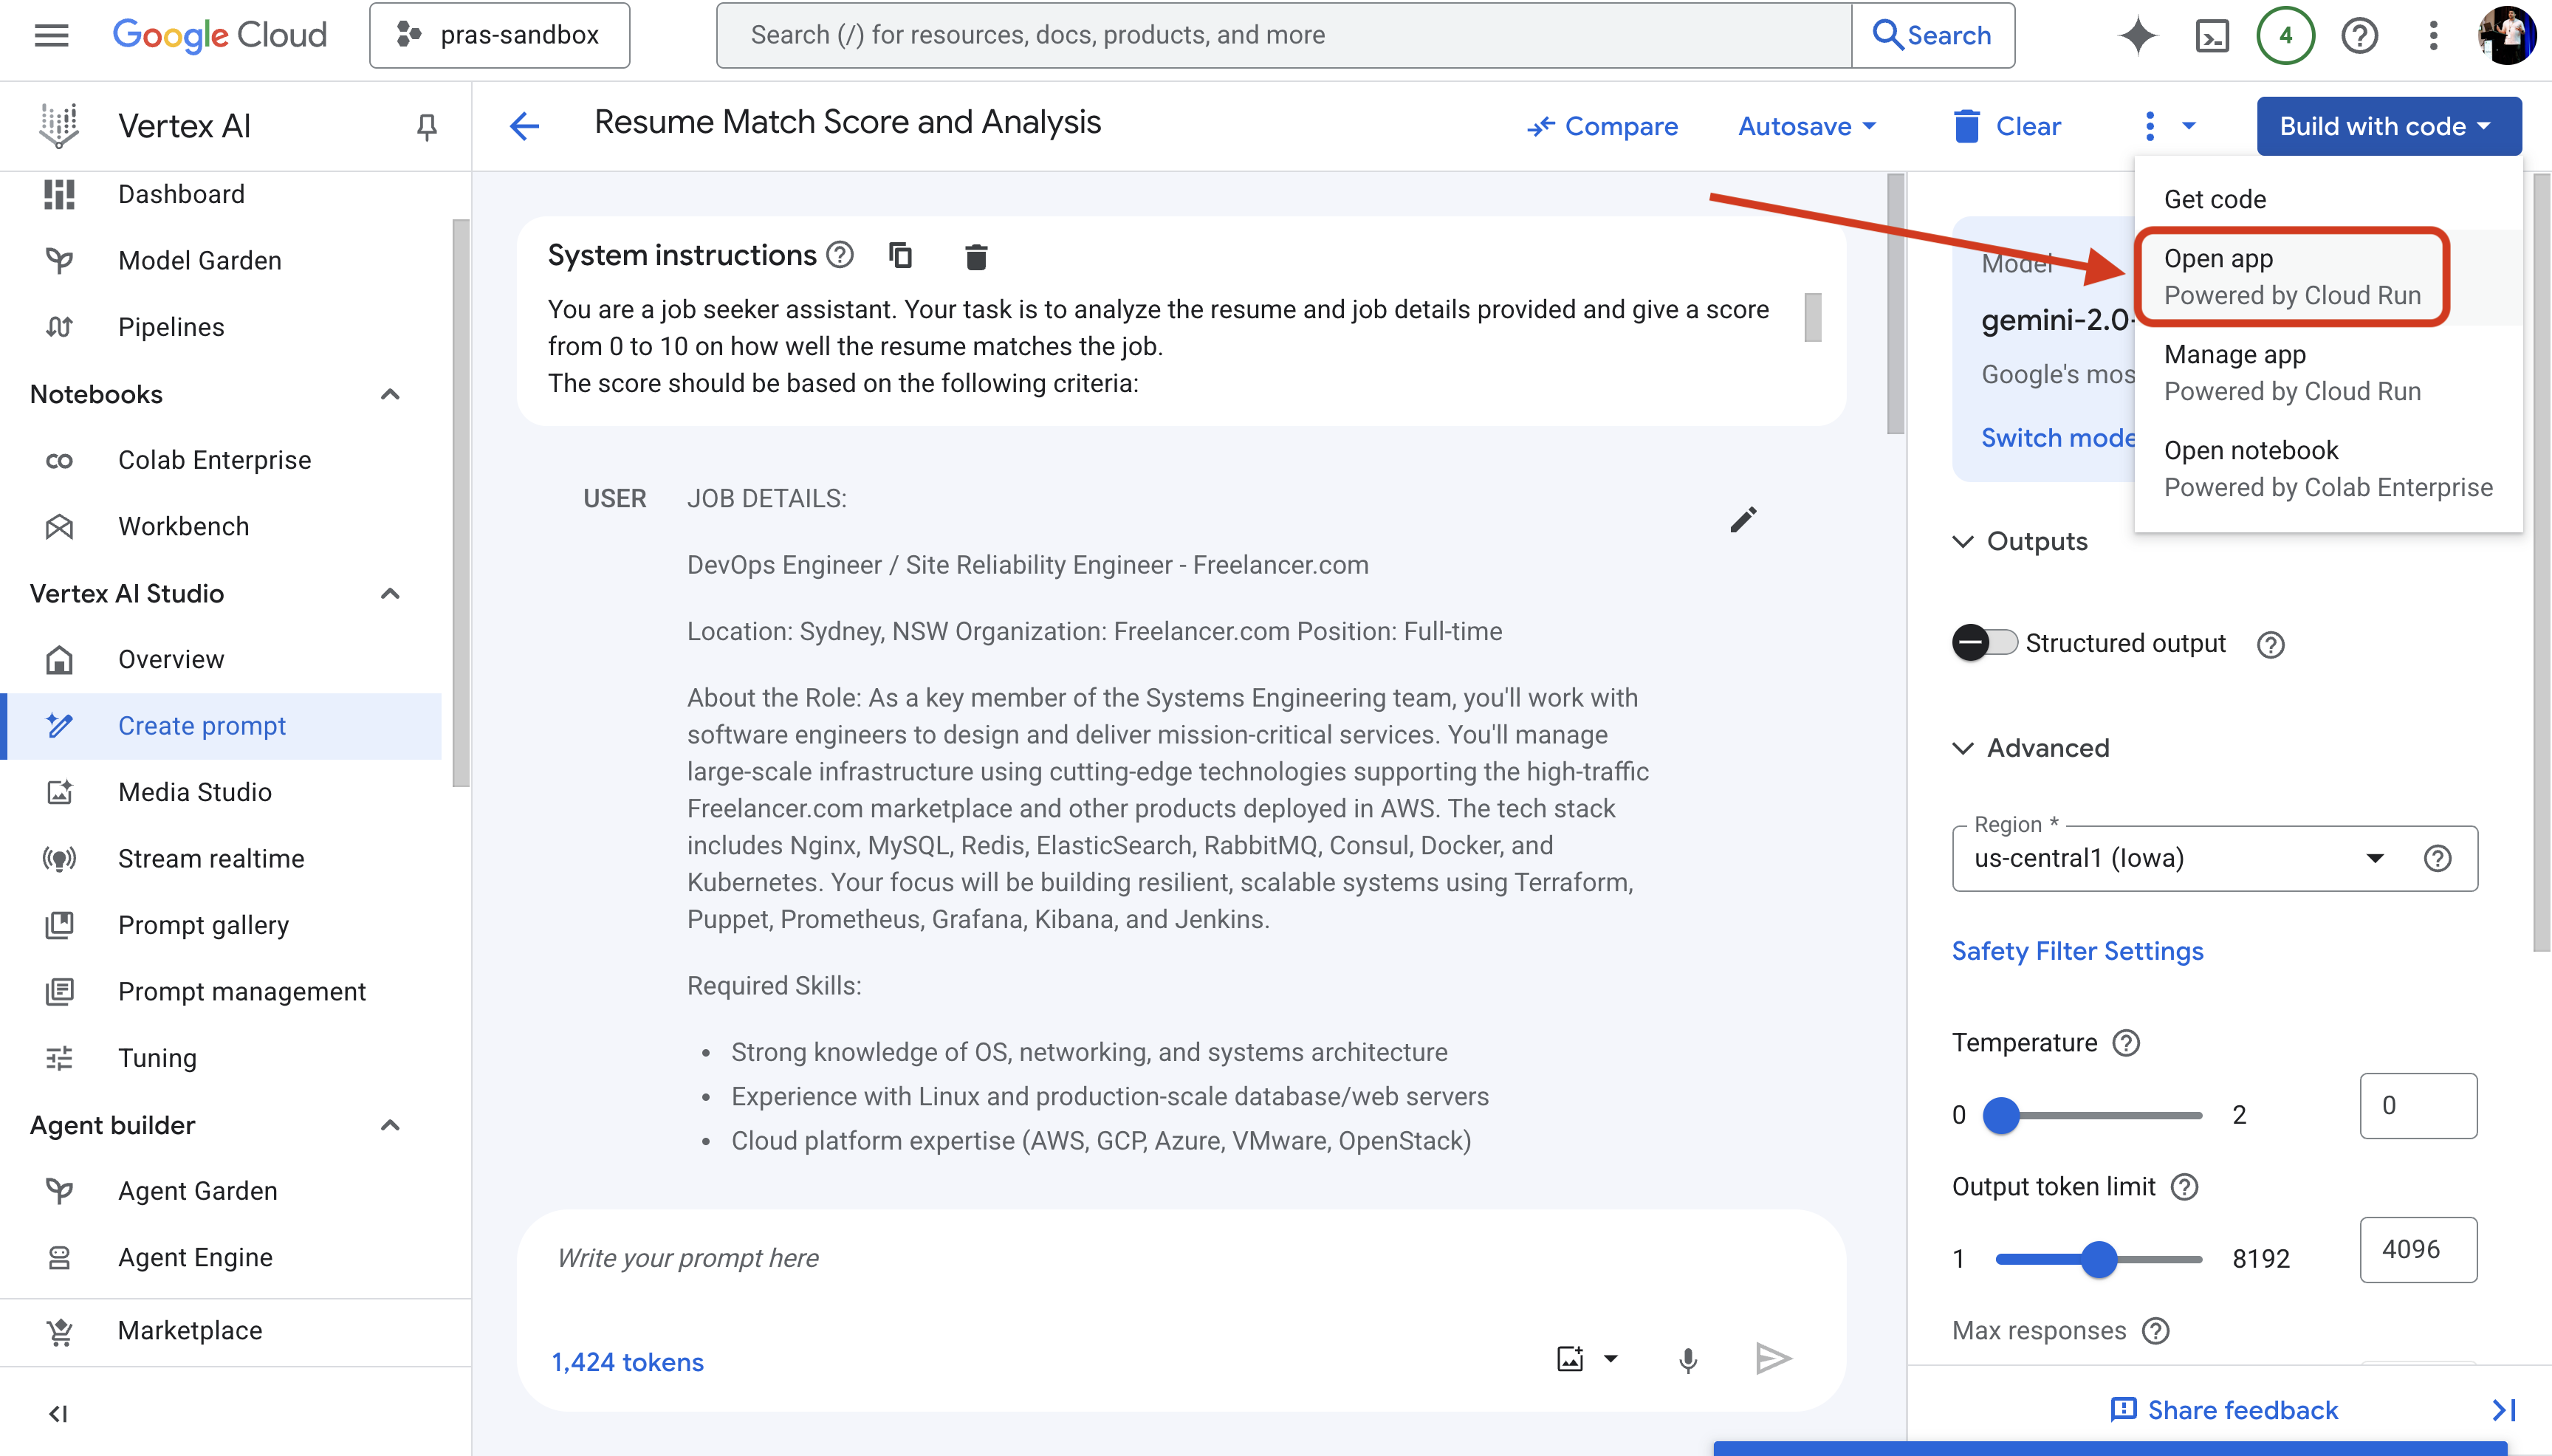Select Get code menu item

pos(2328,199)
